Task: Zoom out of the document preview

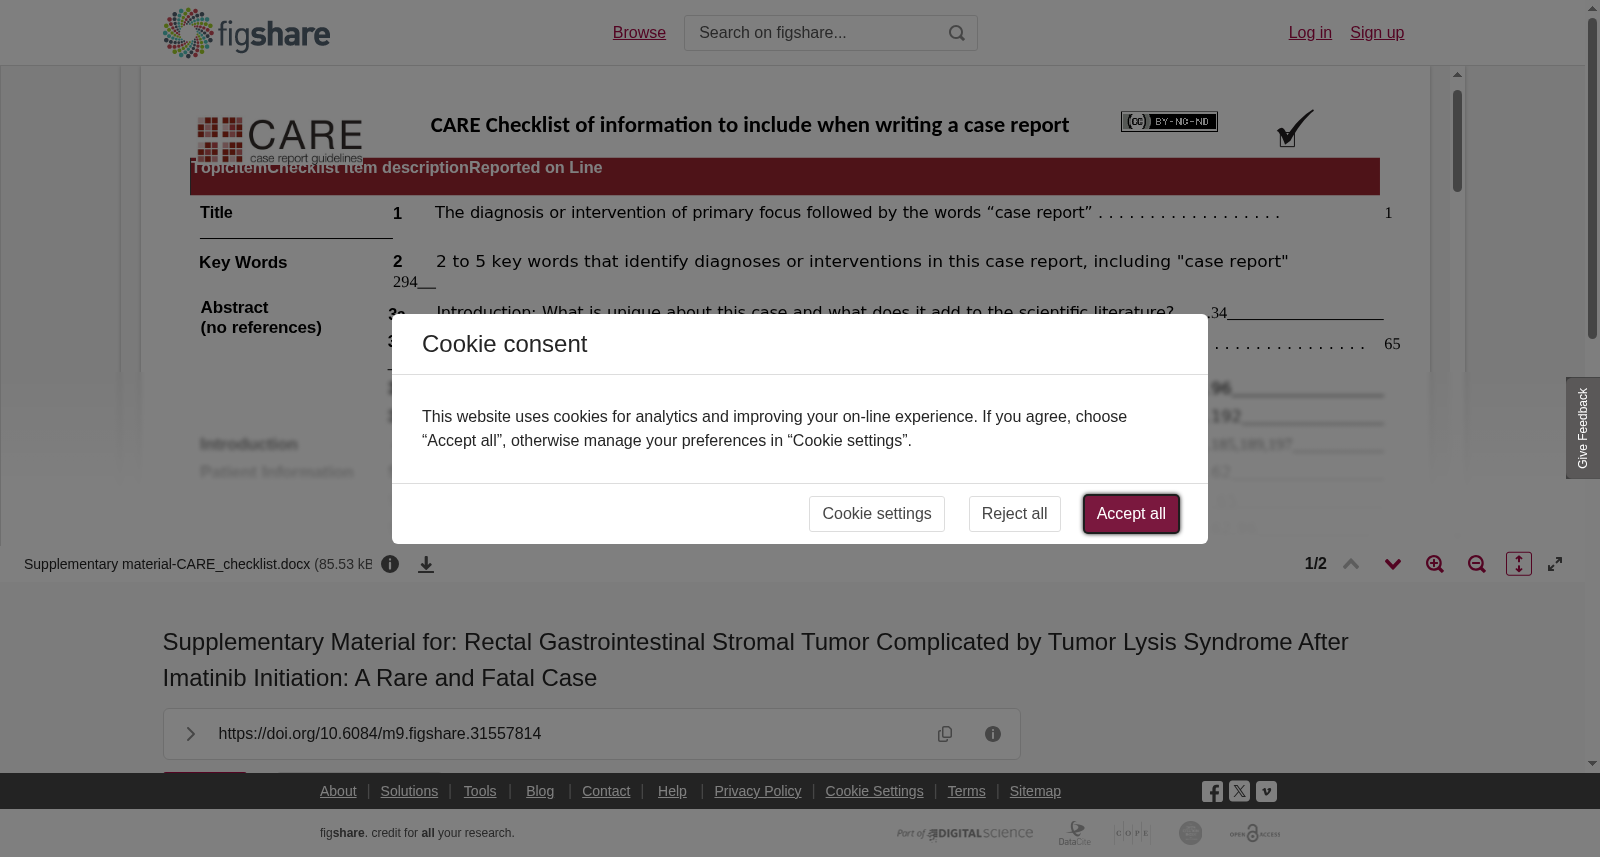Action: 1477,564
